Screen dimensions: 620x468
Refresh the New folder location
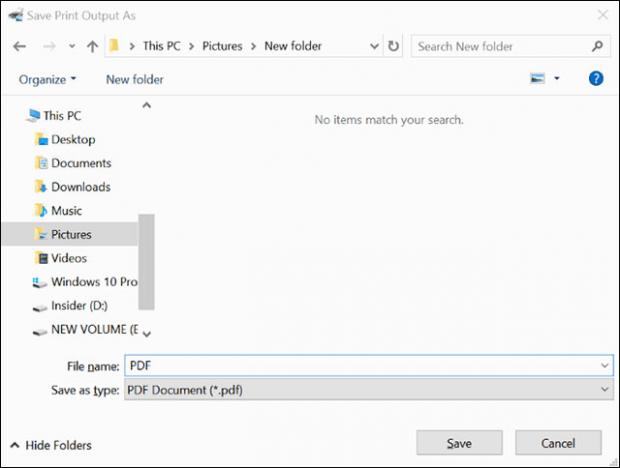pos(394,46)
